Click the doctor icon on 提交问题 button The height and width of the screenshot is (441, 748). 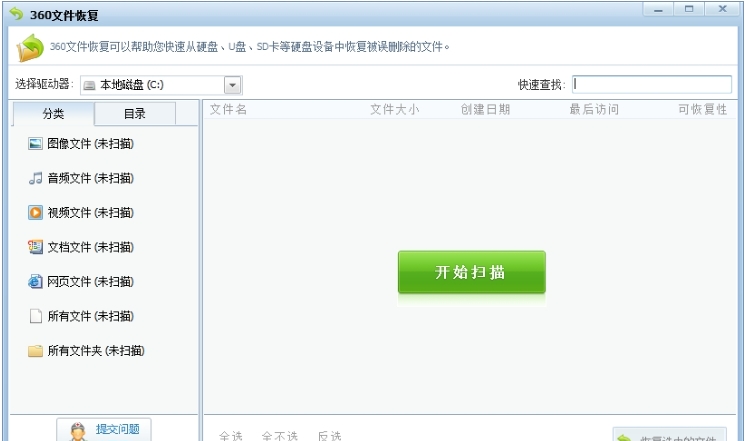point(77,431)
